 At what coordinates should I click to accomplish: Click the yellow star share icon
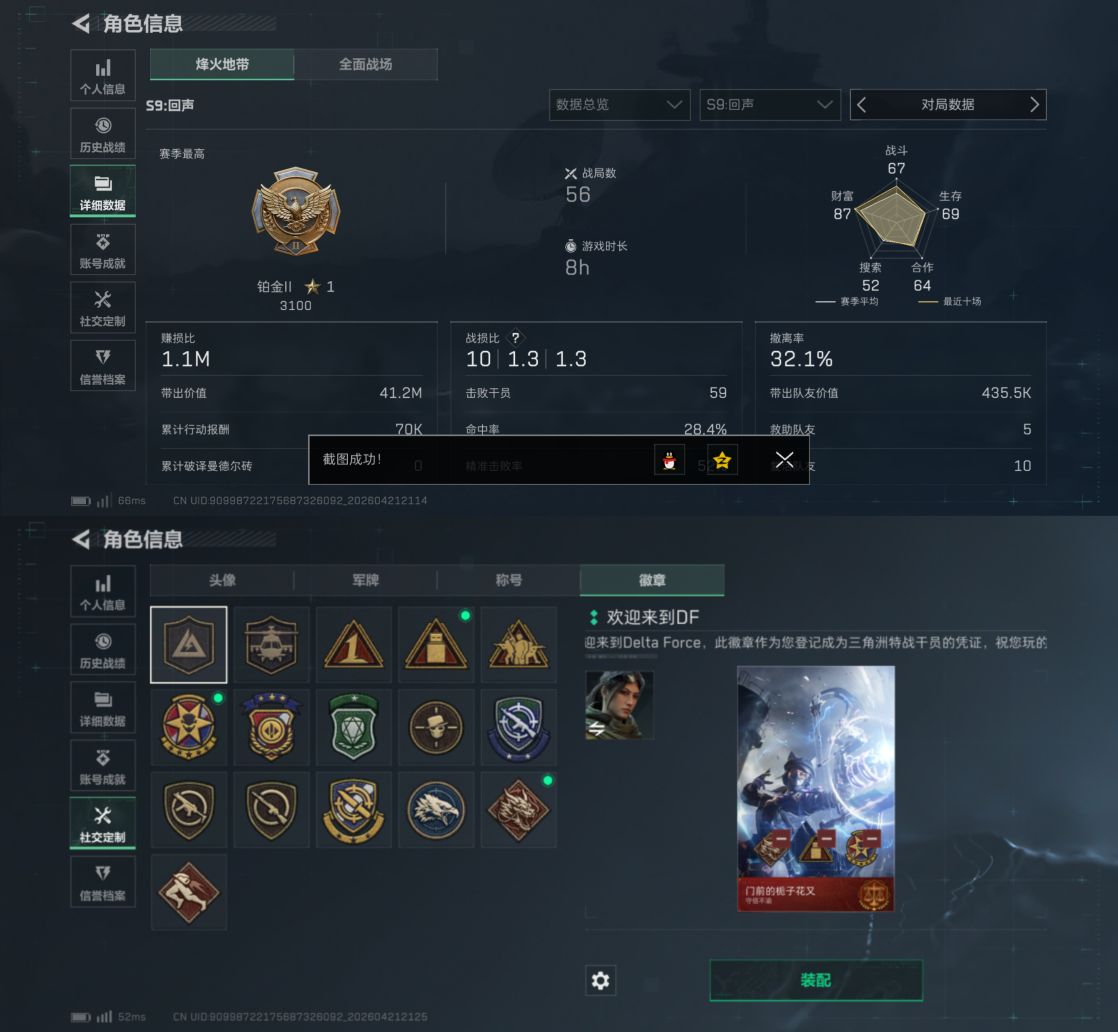click(x=722, y=460)
